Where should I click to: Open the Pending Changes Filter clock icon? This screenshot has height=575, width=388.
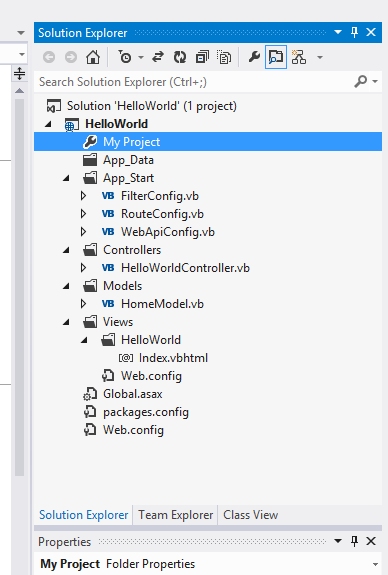125,57
